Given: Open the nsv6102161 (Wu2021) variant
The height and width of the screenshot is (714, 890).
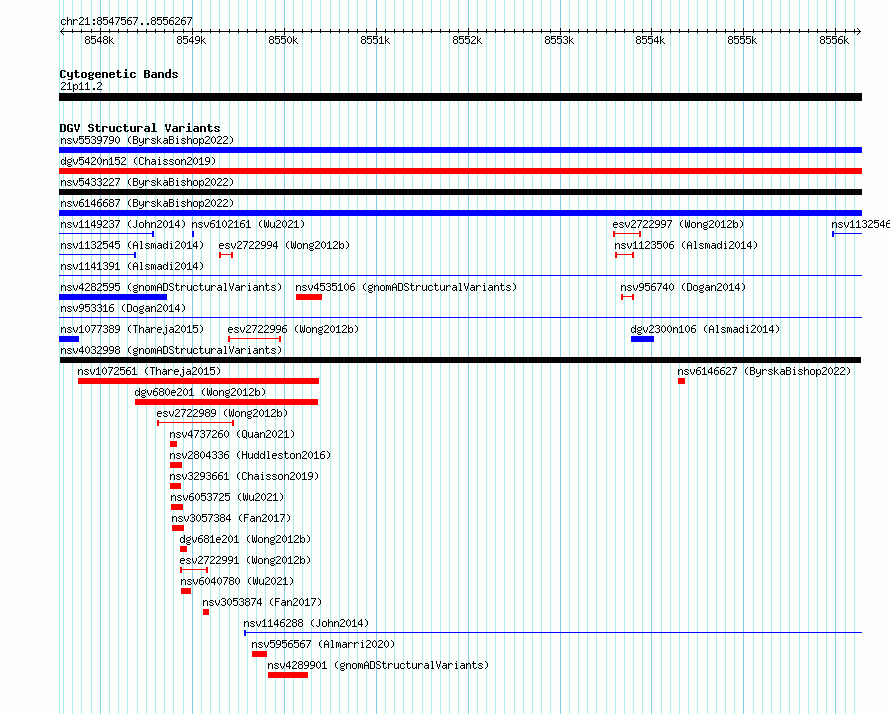Looking at the screenshot, I should [x=248, y=224].
